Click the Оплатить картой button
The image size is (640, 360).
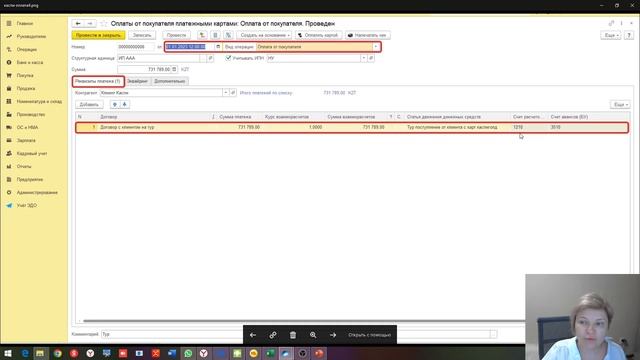click(x=318, y=35)
